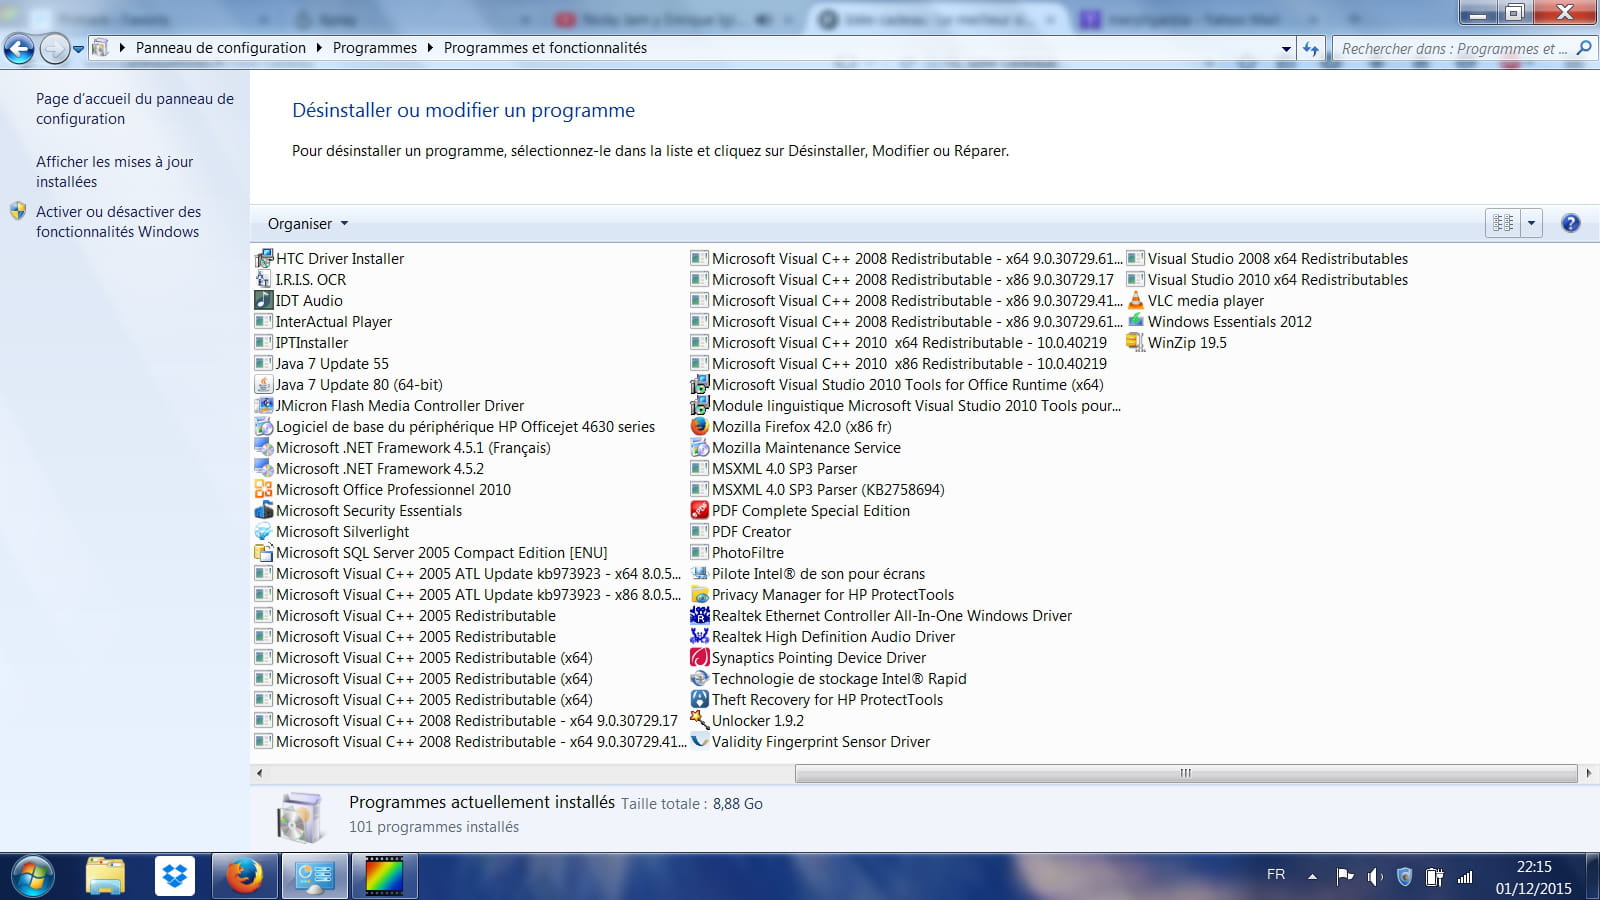Click Programmes in the address breadcrumb
This screenshot has height=900, width=1600.
[375, 47]
